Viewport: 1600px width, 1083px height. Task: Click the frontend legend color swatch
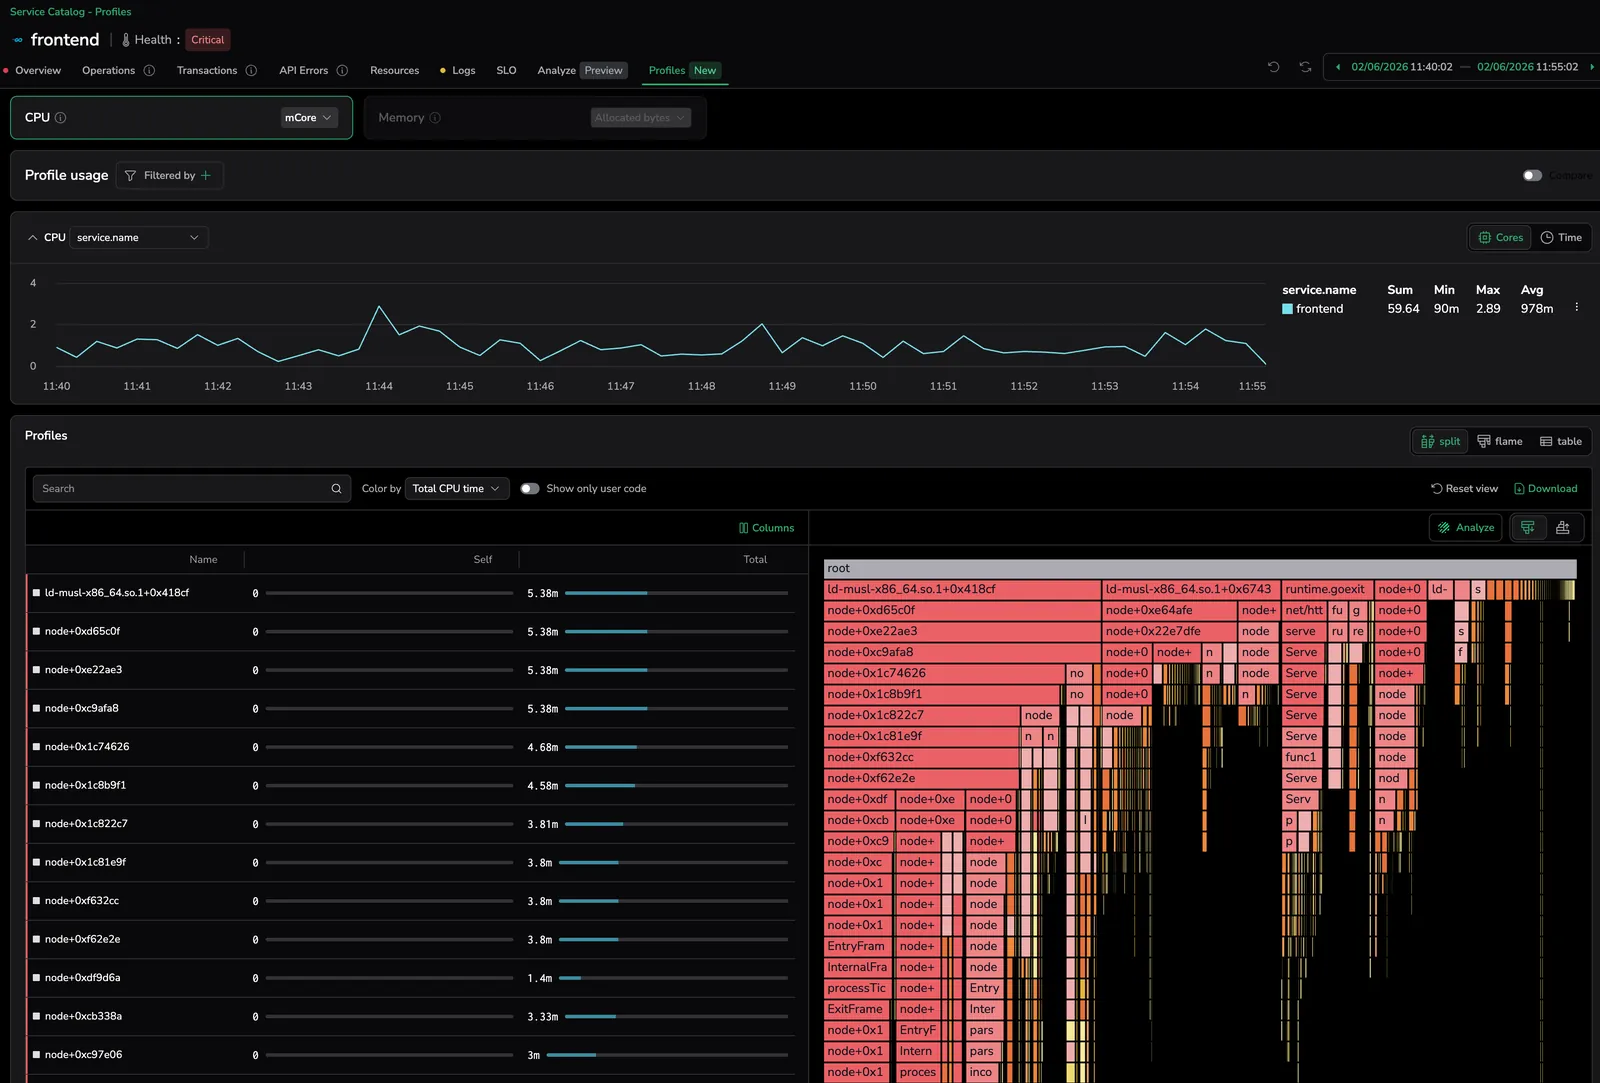click(1287, 309)
